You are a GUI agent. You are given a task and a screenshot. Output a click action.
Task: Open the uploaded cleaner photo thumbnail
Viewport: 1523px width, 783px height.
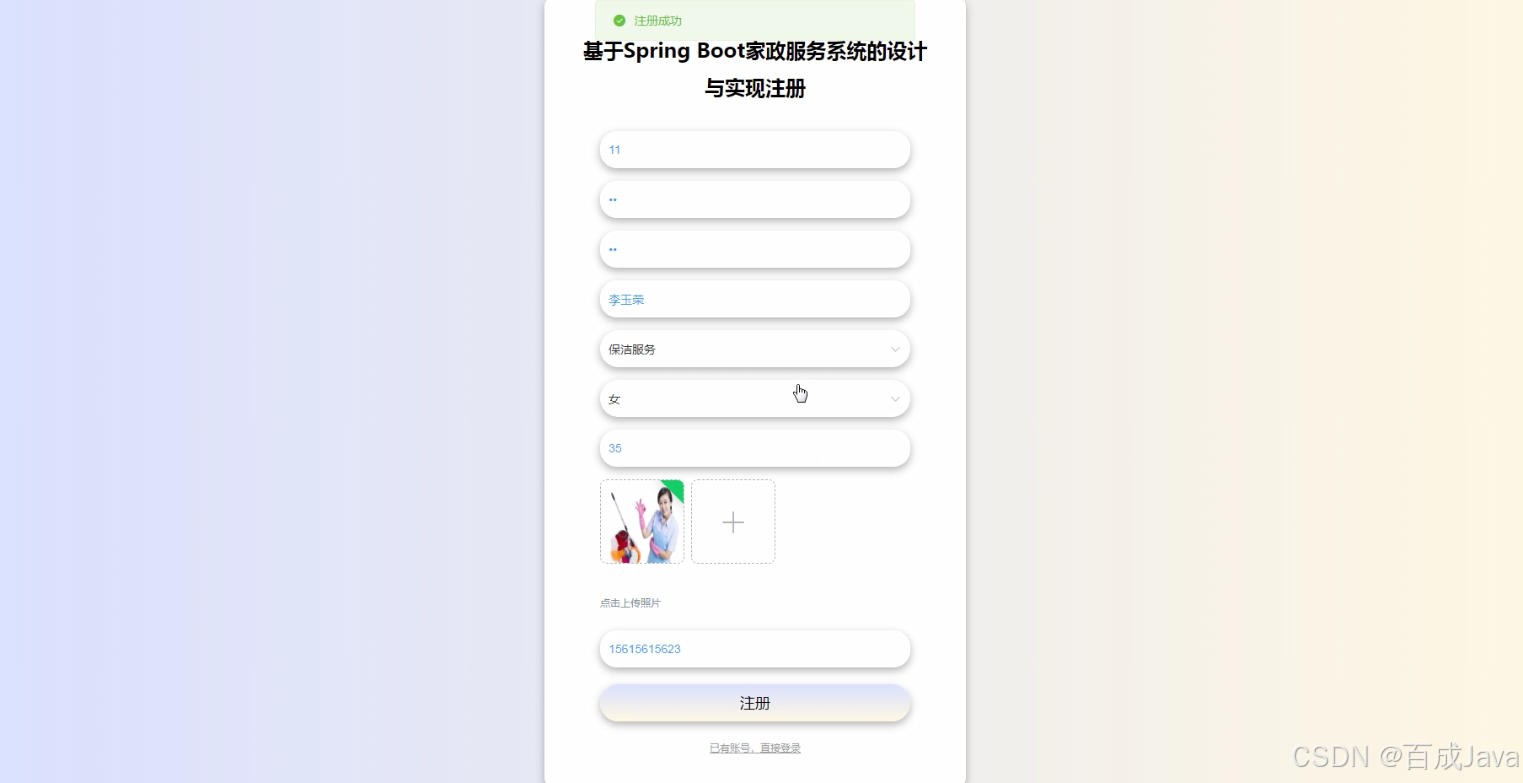click(642, 522)
